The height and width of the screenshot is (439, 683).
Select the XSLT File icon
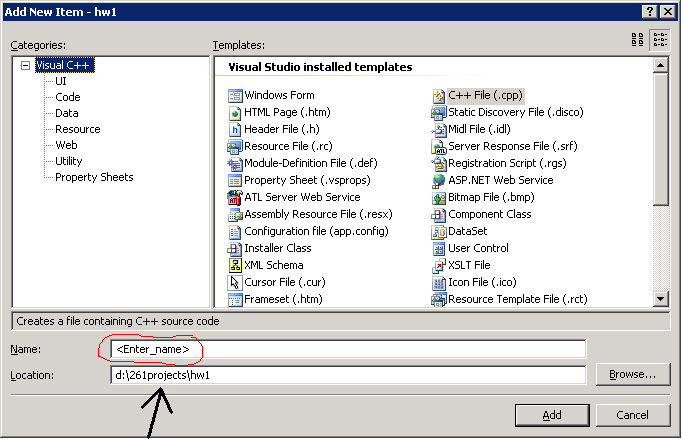point(439,265)
